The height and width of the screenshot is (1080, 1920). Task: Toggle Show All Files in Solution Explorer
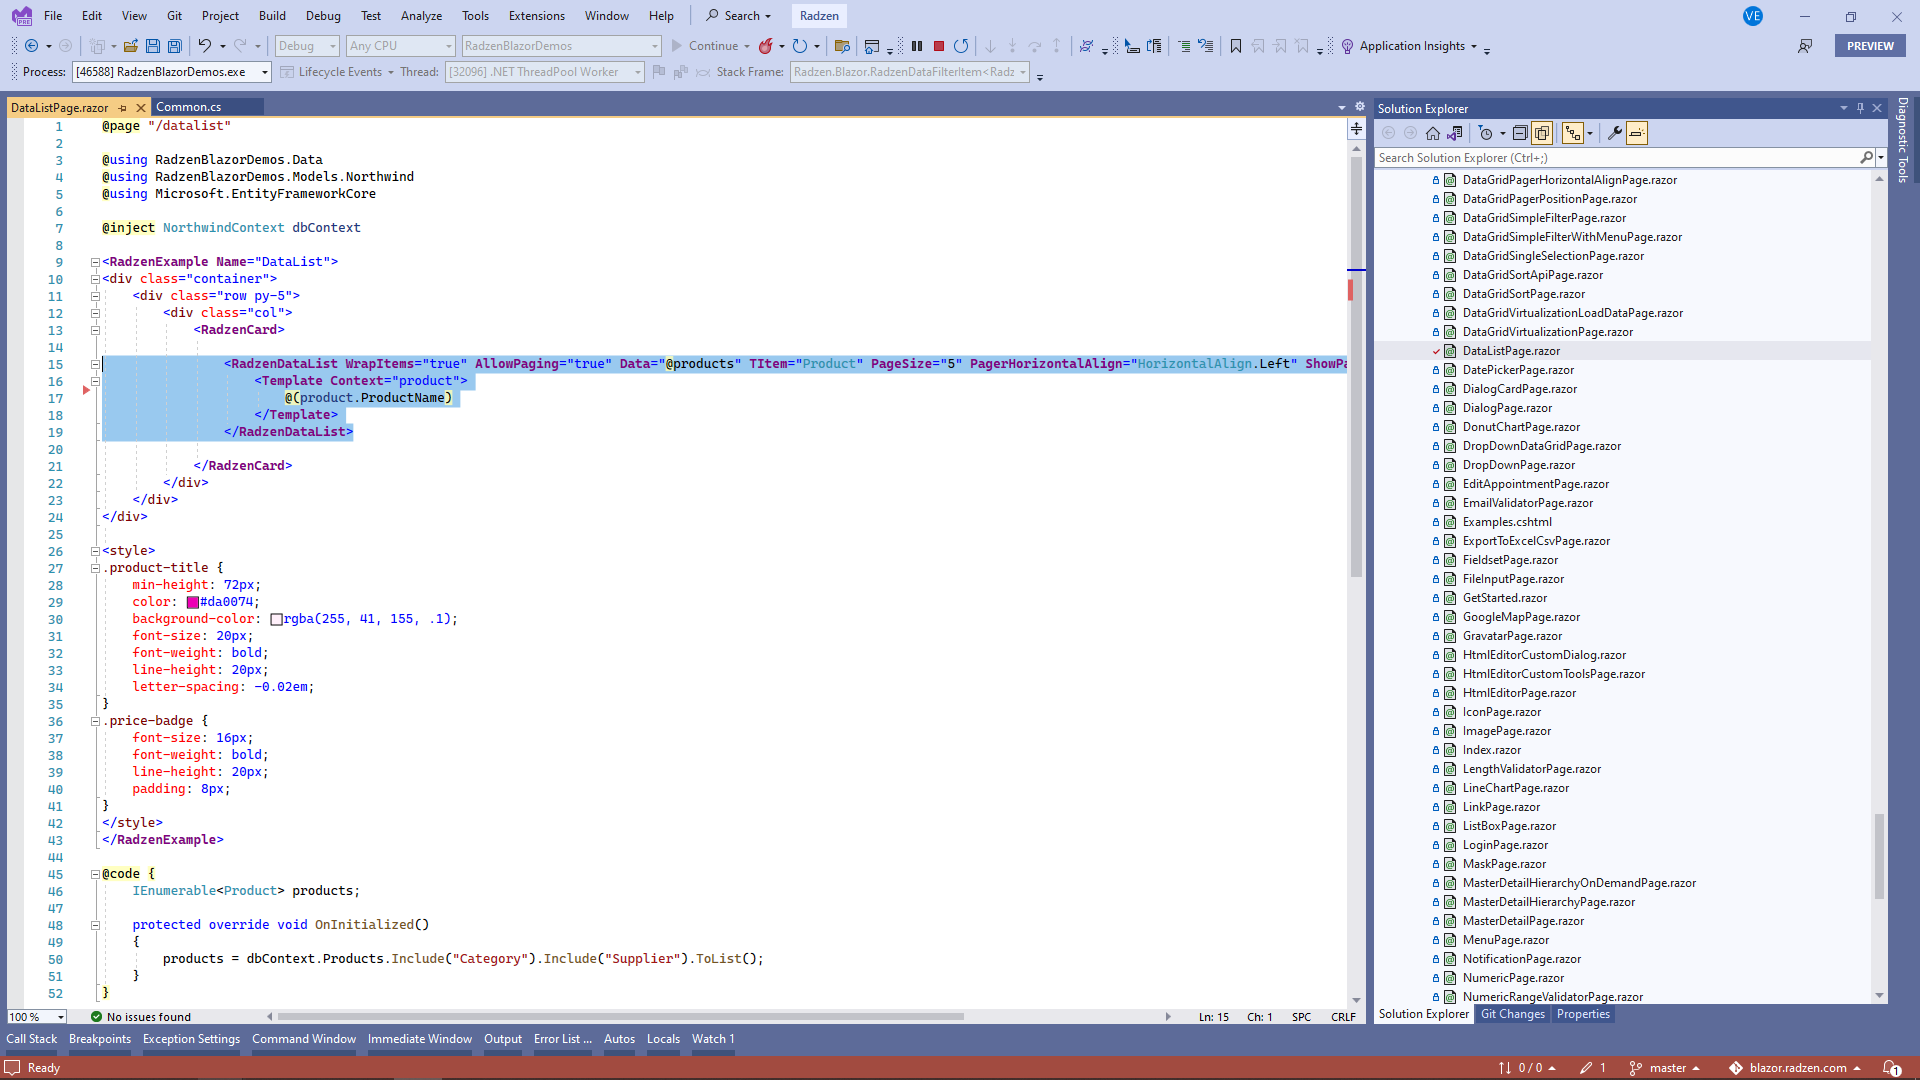[1542, 133]
